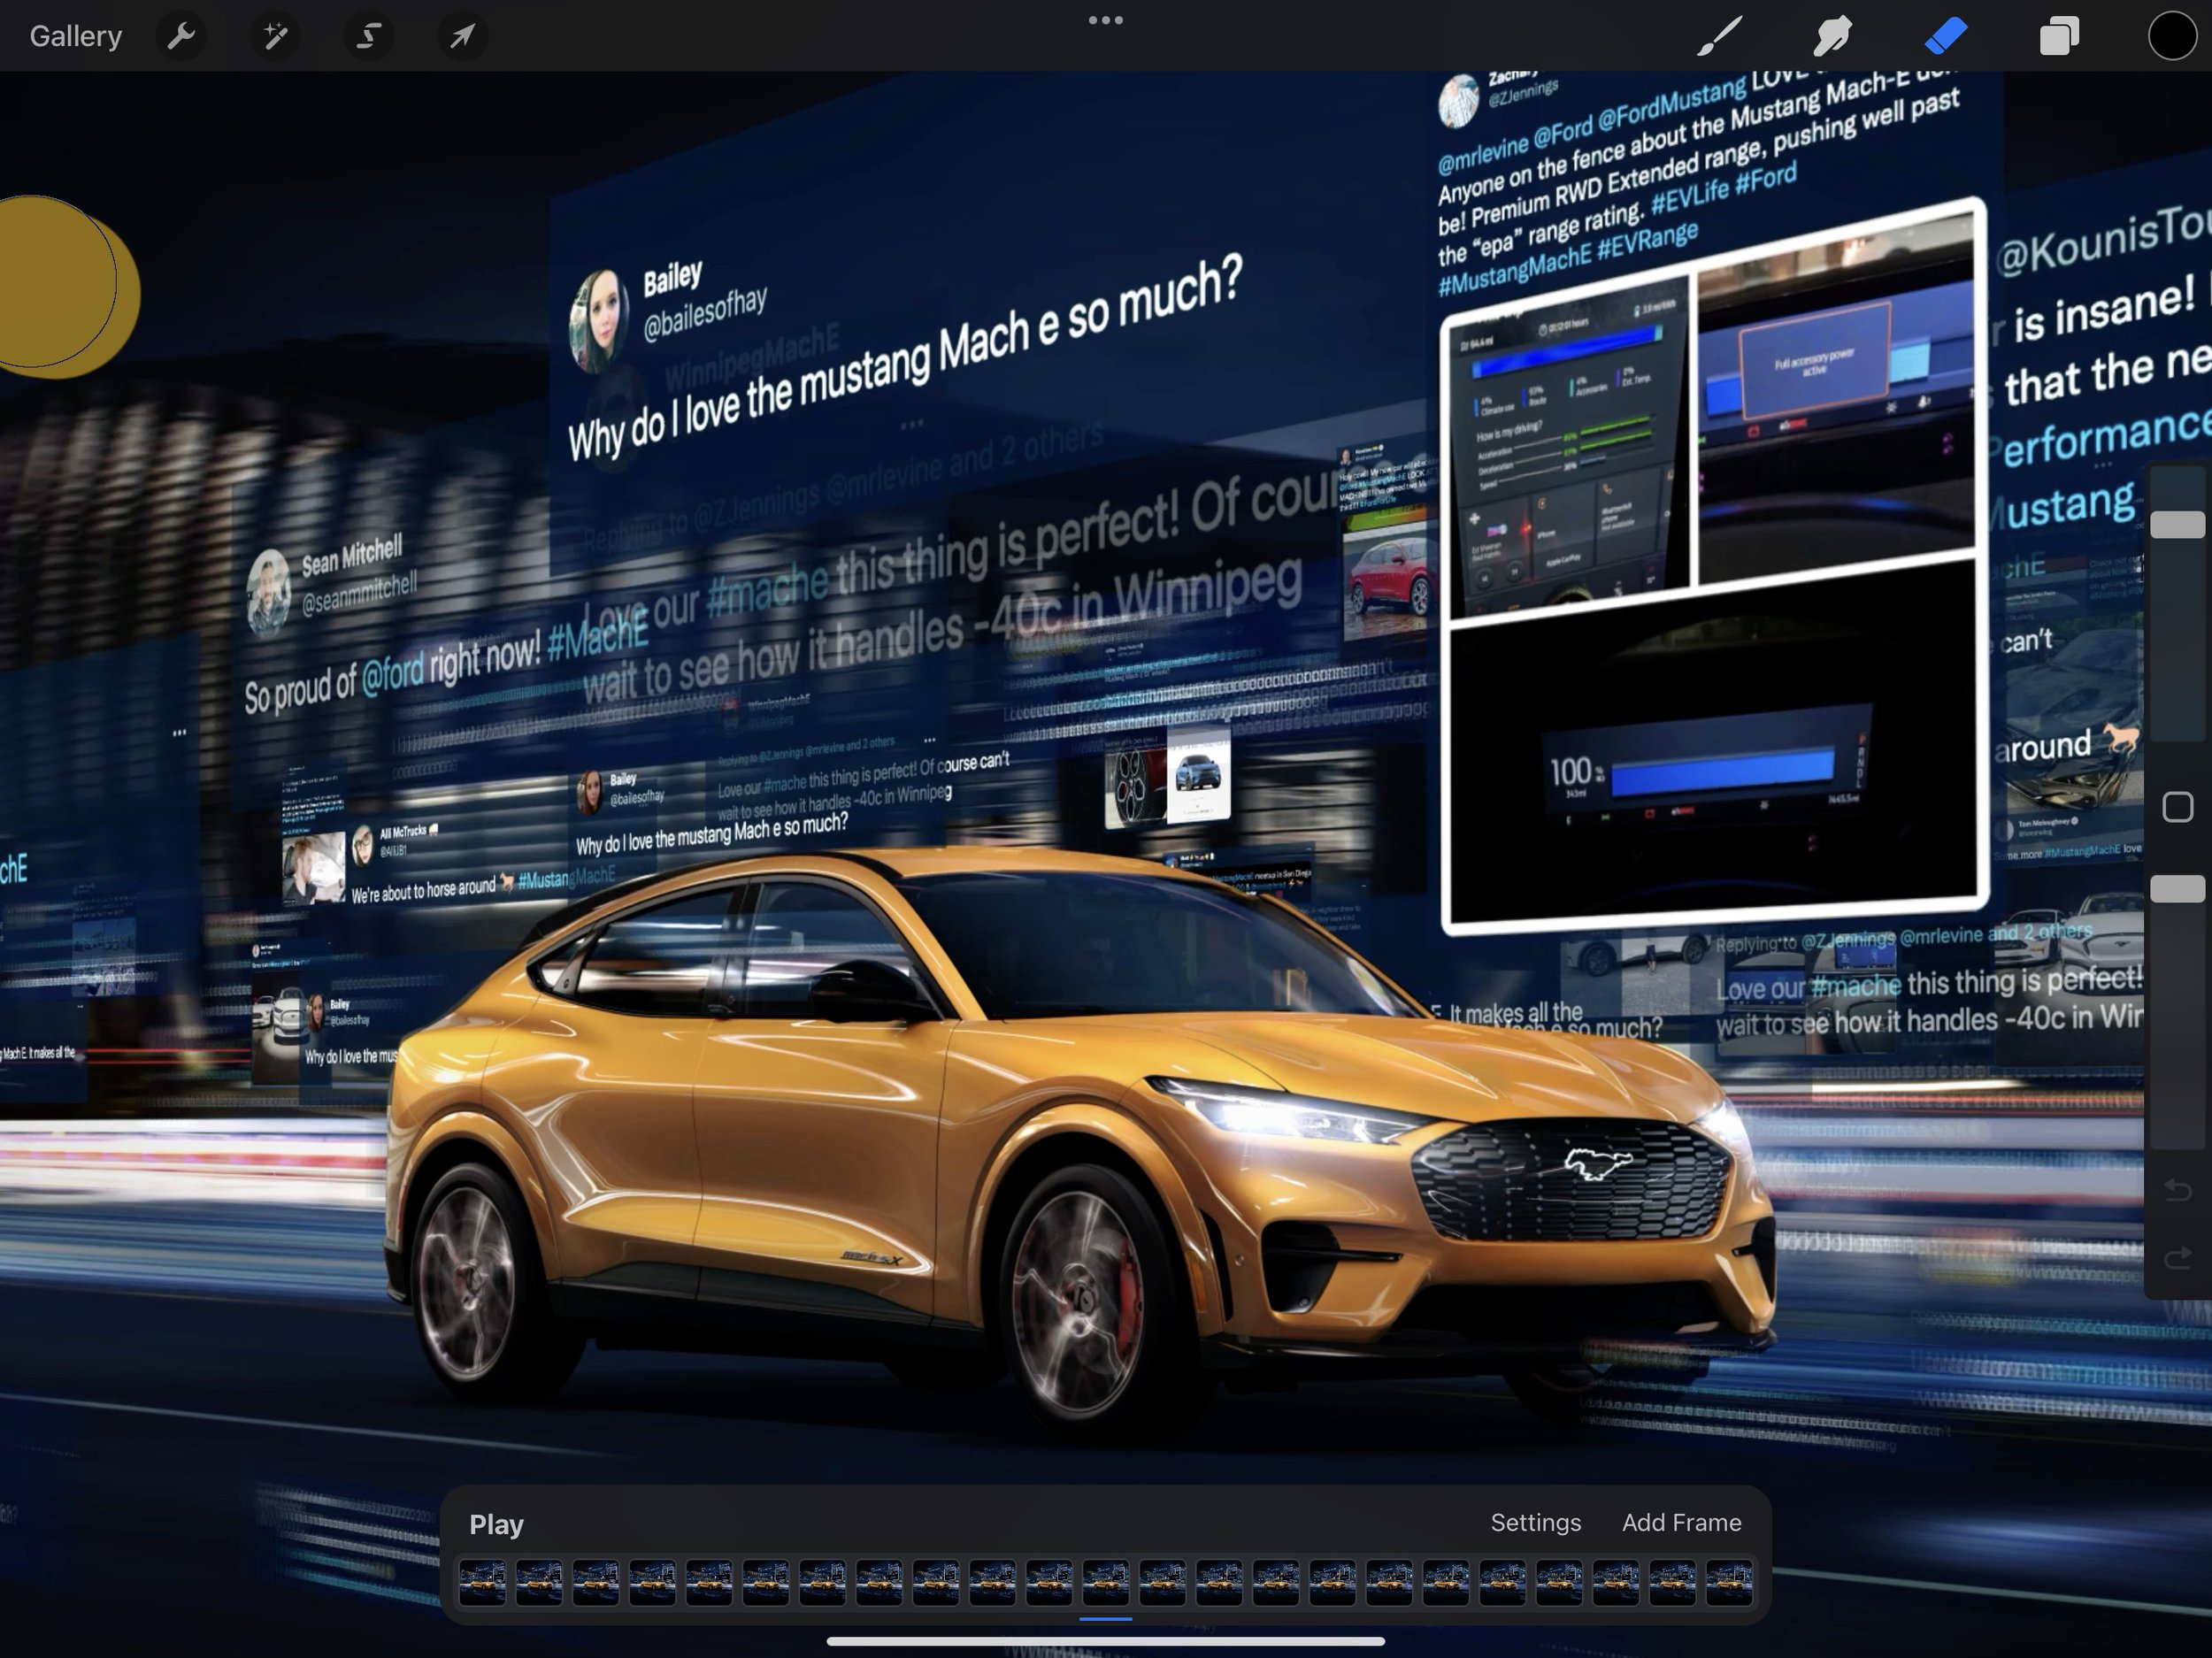This screenshot has width=2212, height=1658.
Task: Open the Layers panel
Action: click(2059, 36)
